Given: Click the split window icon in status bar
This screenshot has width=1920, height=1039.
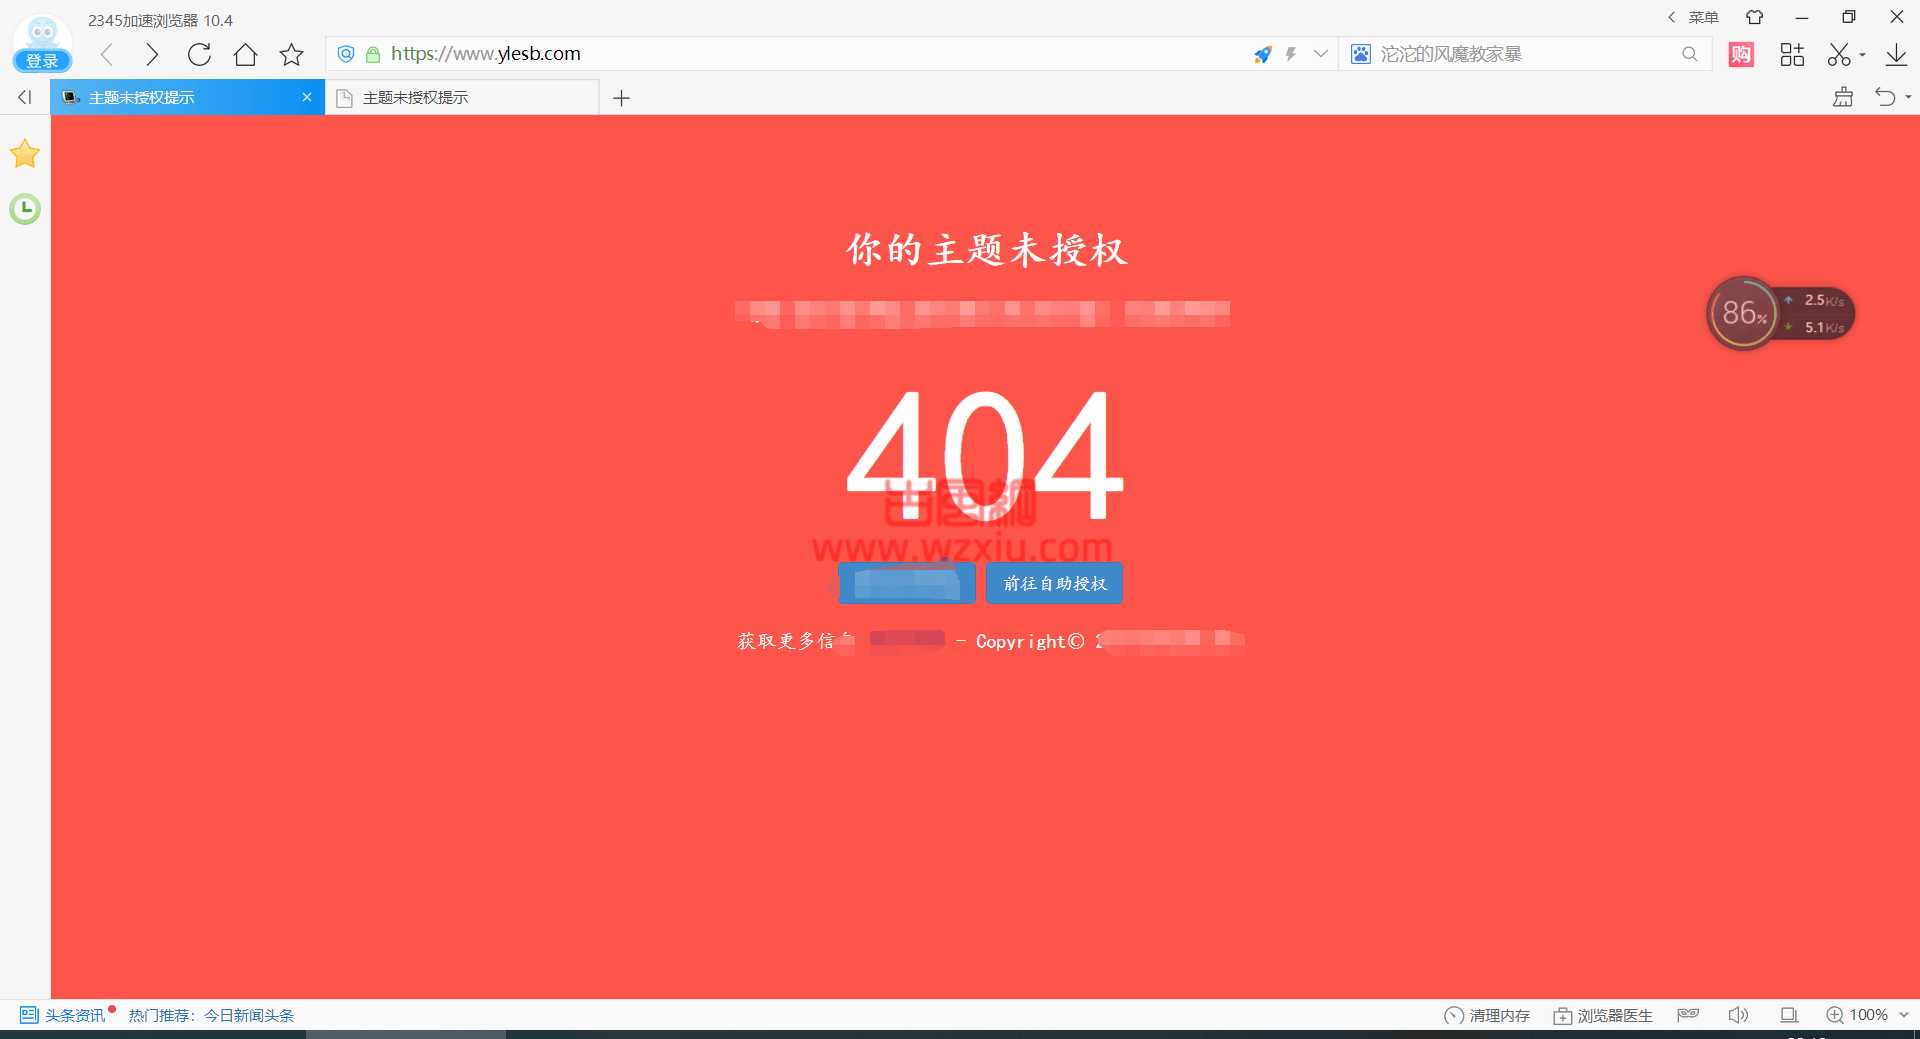Looking at the screenshot, I should pos(1789,1015).
